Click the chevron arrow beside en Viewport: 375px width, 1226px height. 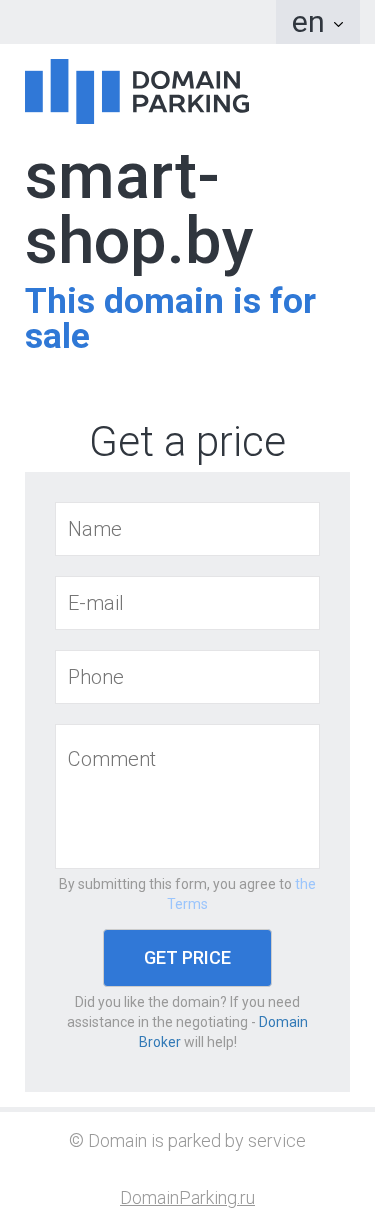(x=338, y=24)
